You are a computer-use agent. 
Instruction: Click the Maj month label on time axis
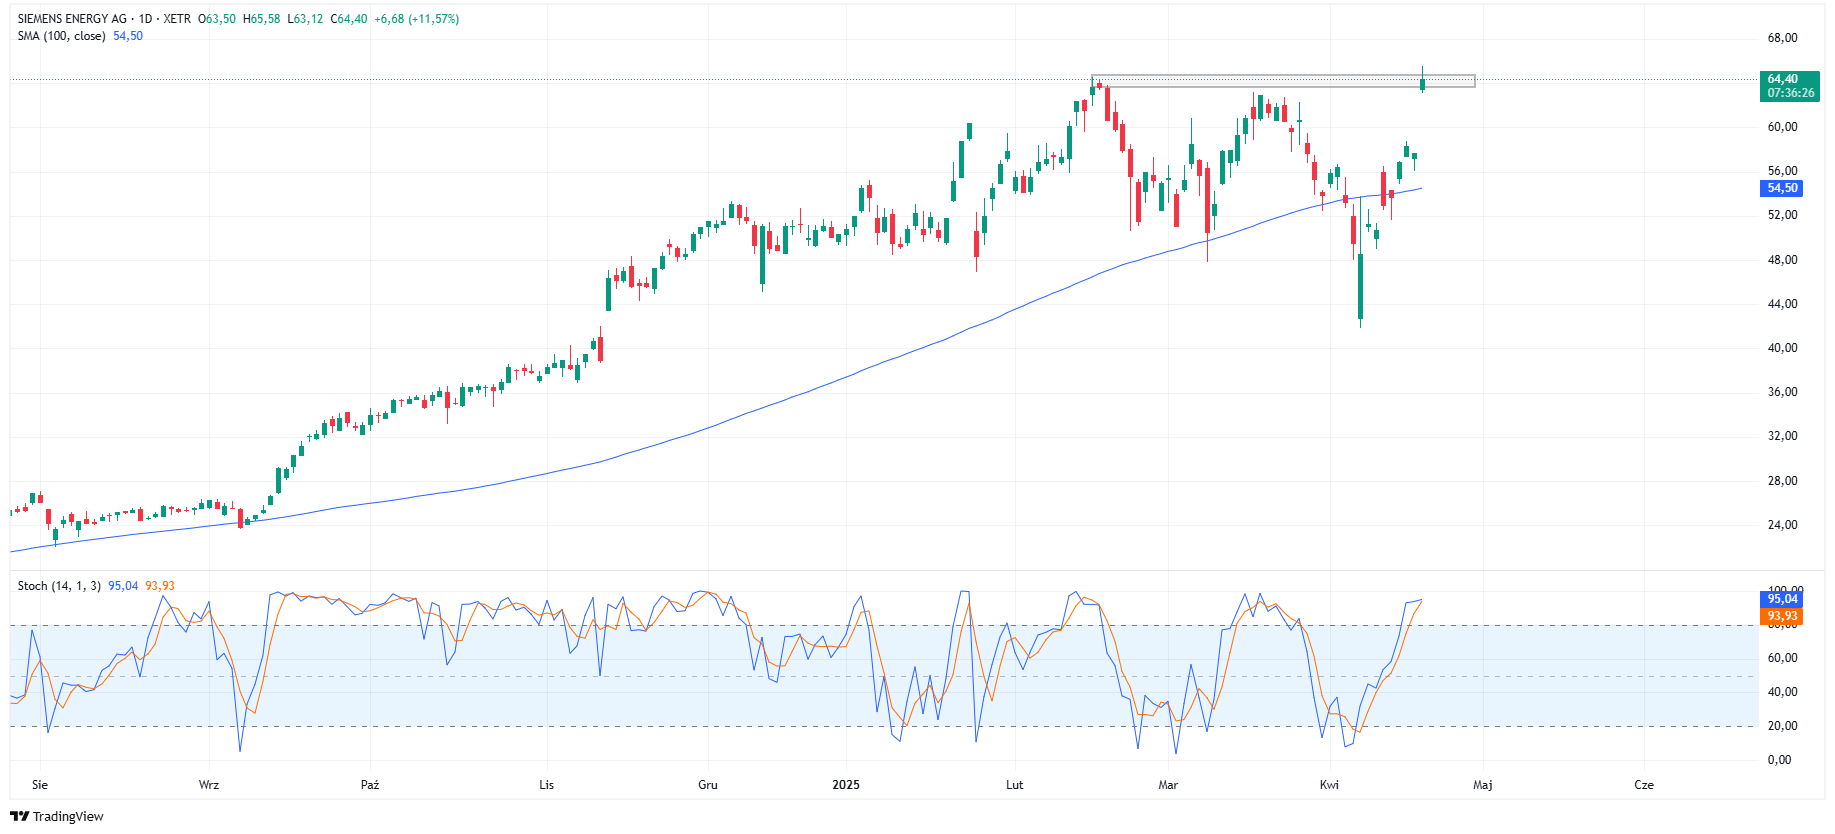pos(1483,785)
